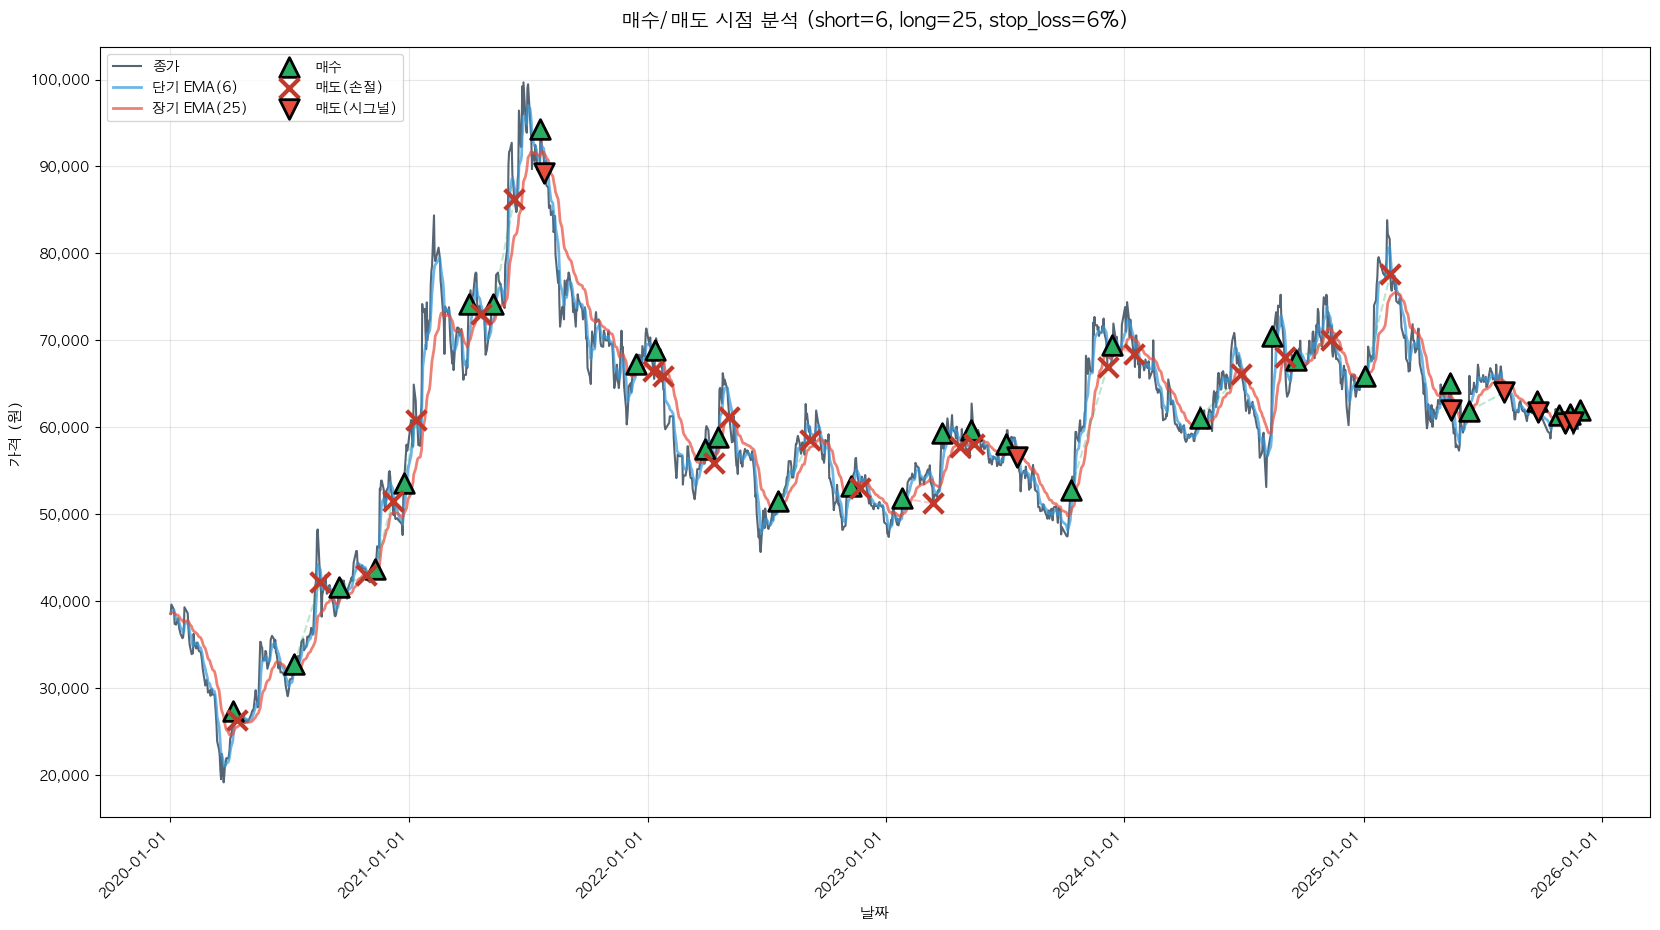Click the 2026-01-01 x-axis date label

[1565, 865]
